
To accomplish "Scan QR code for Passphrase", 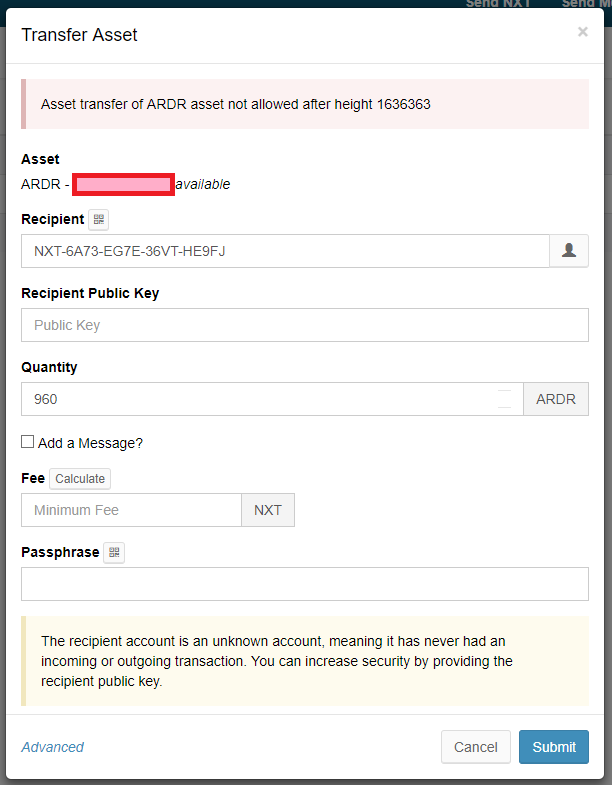I will point(114,553).
